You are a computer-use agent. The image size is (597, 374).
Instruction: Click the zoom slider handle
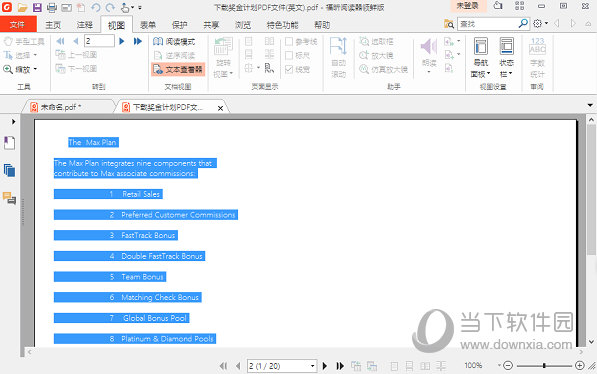[x=544, y=366]
